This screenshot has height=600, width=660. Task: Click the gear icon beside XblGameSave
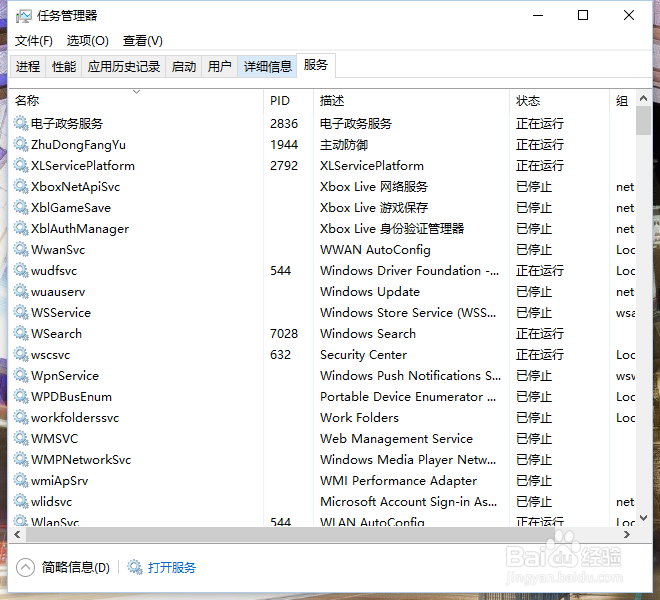(x=21, y=207)
